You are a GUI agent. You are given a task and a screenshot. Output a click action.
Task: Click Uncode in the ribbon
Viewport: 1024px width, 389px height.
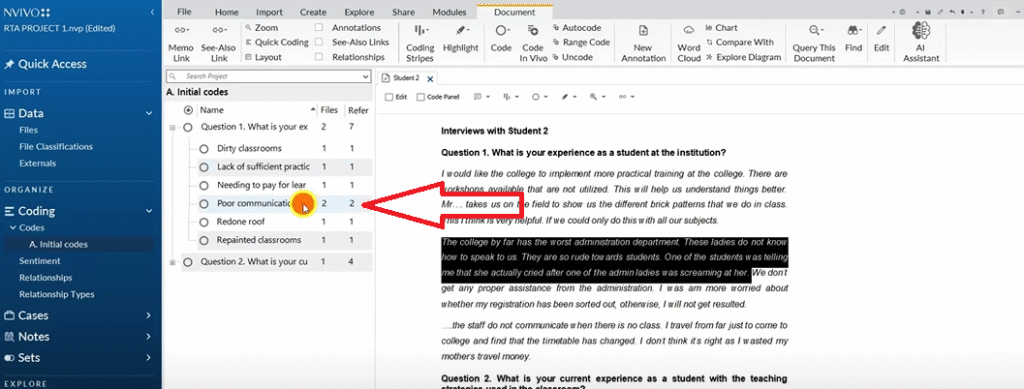click(x=572, y=57)
